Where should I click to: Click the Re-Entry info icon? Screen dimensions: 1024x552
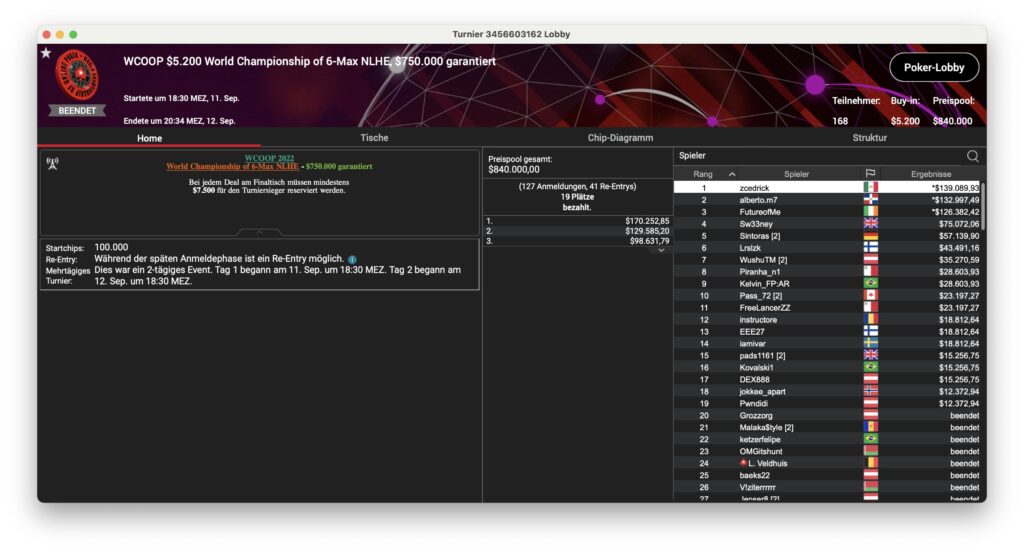tap(352, 259)
